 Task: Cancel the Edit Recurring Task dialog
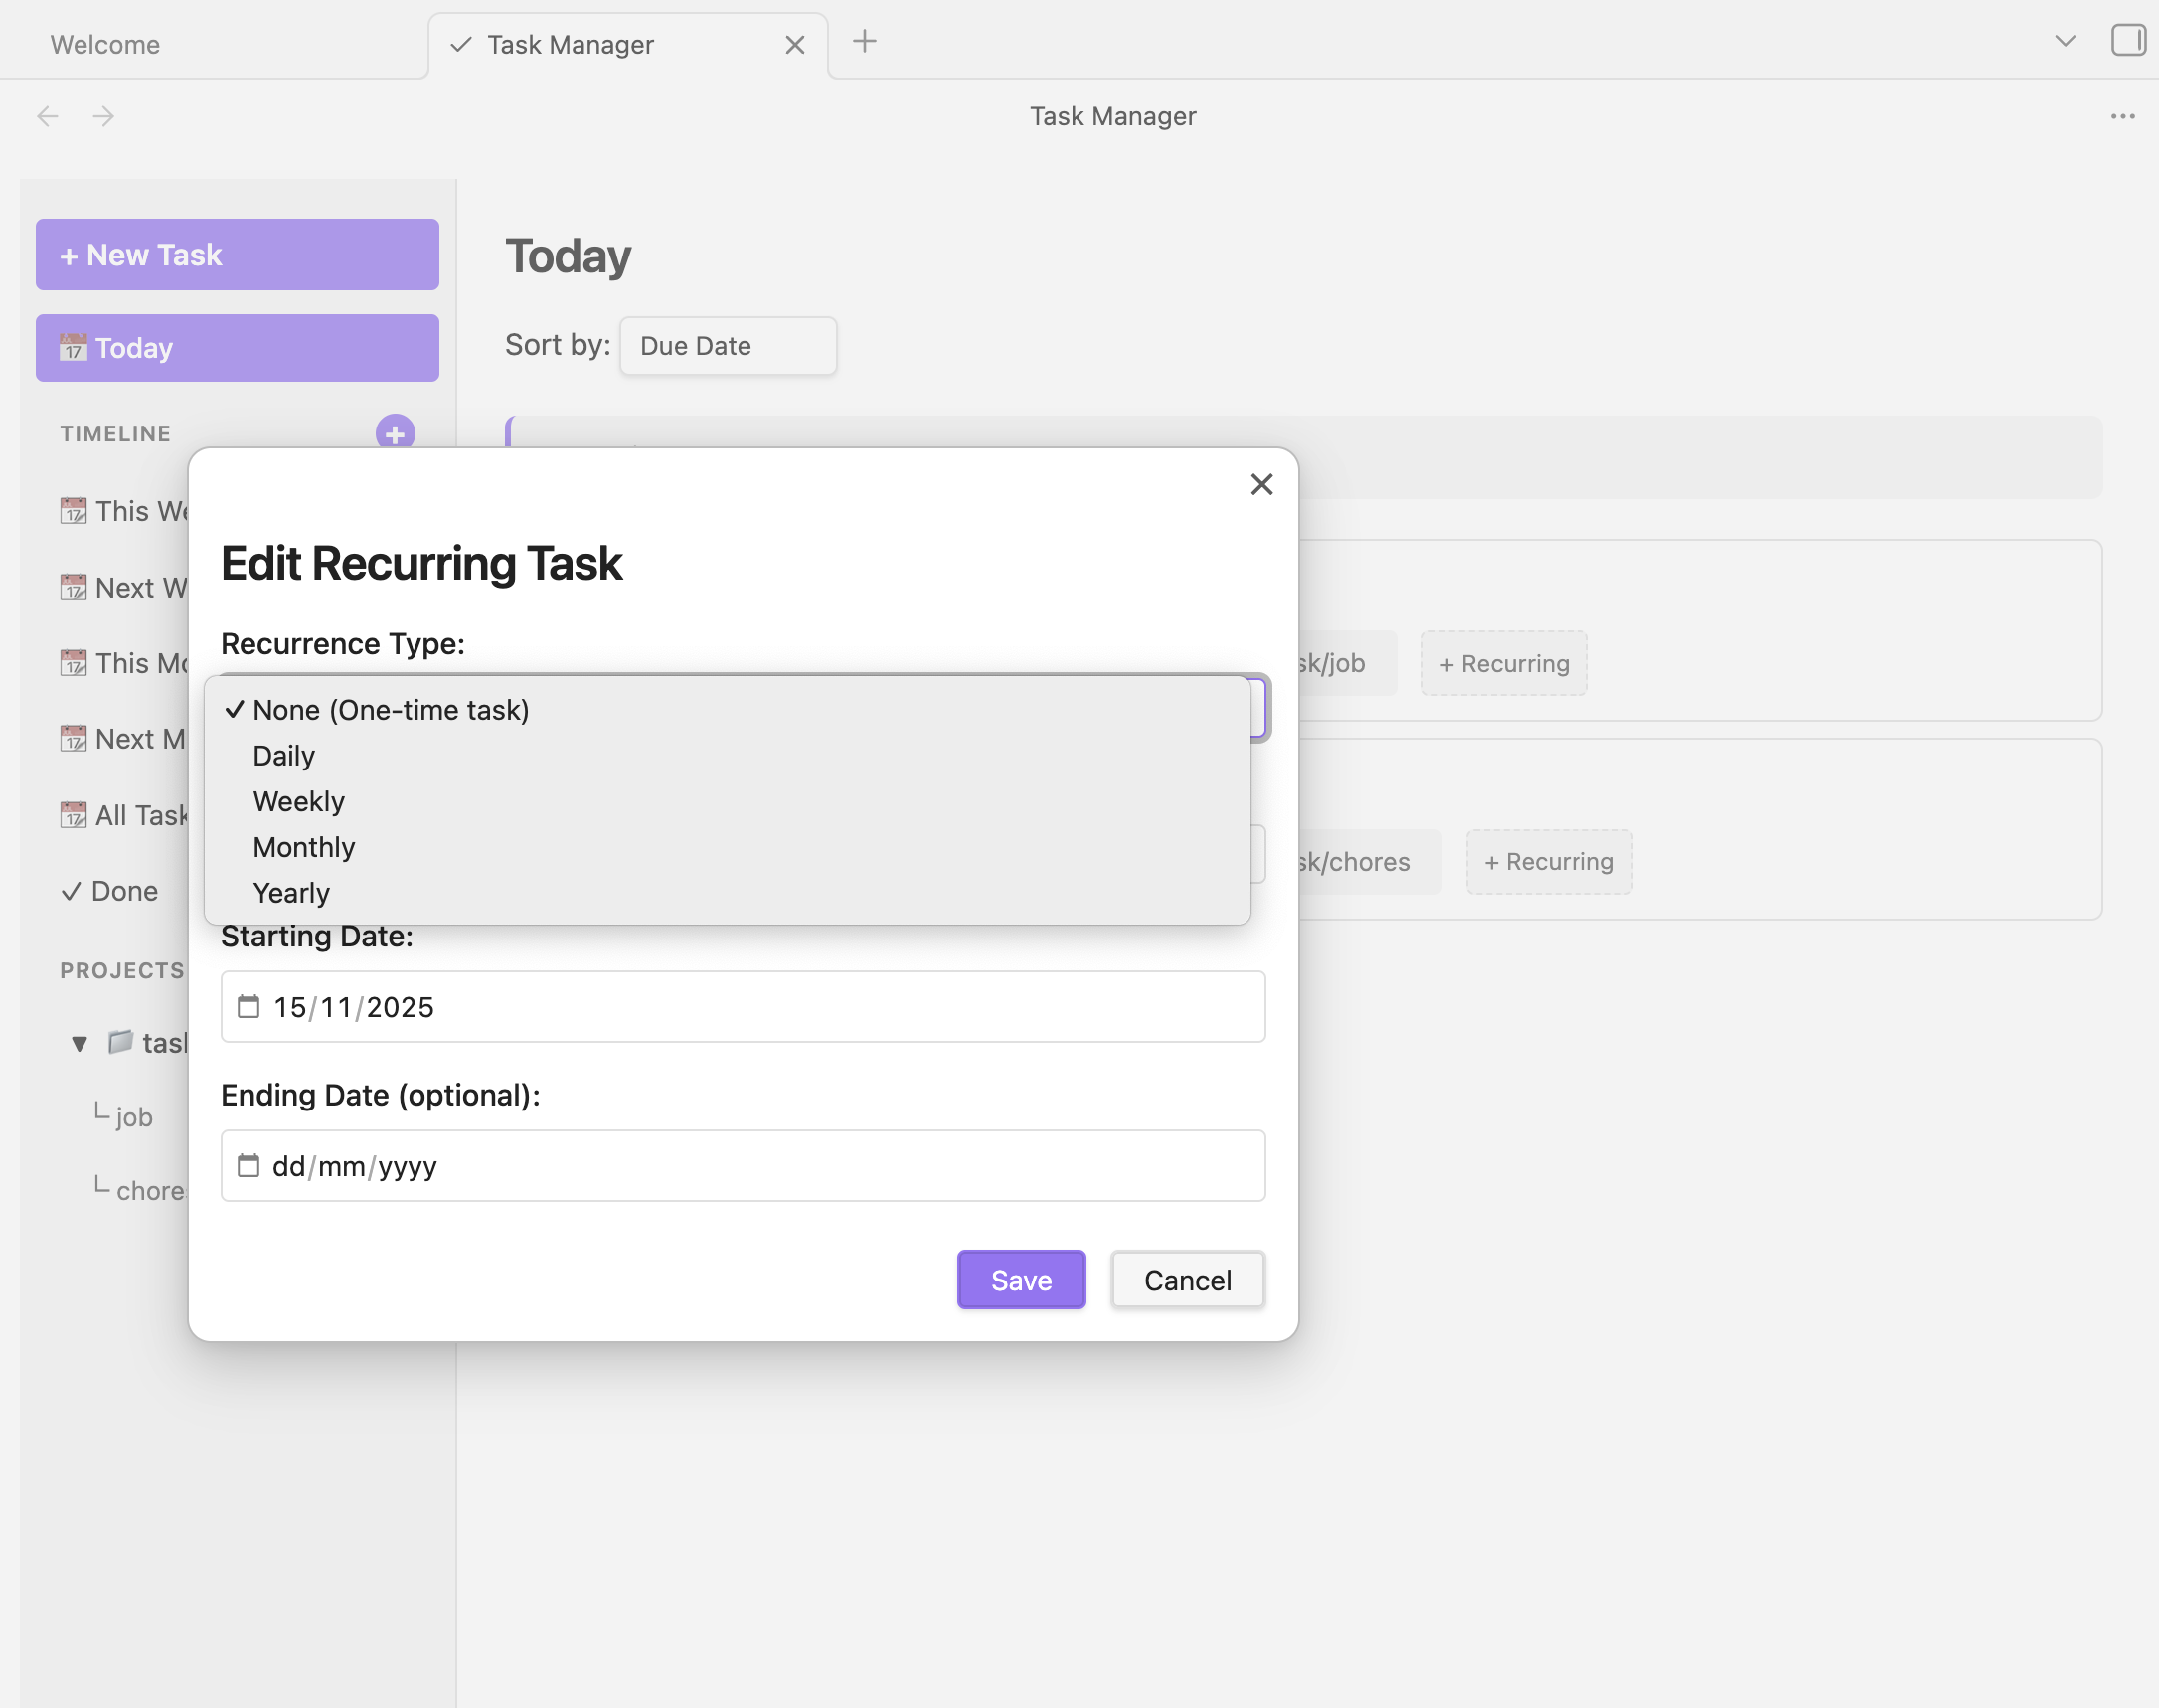[1186, 1279]
